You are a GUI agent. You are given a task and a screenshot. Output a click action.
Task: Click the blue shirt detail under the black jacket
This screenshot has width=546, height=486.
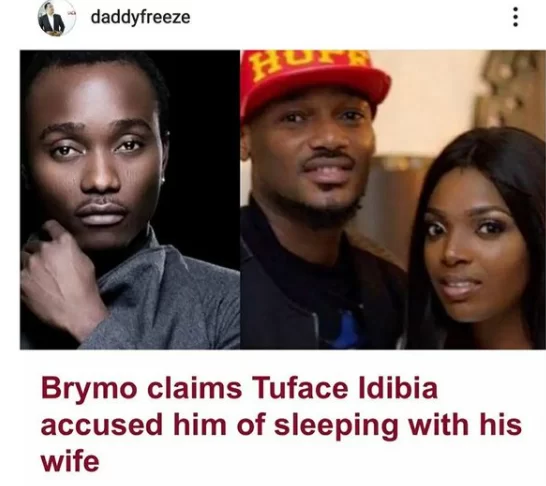[x=343, y=329]
